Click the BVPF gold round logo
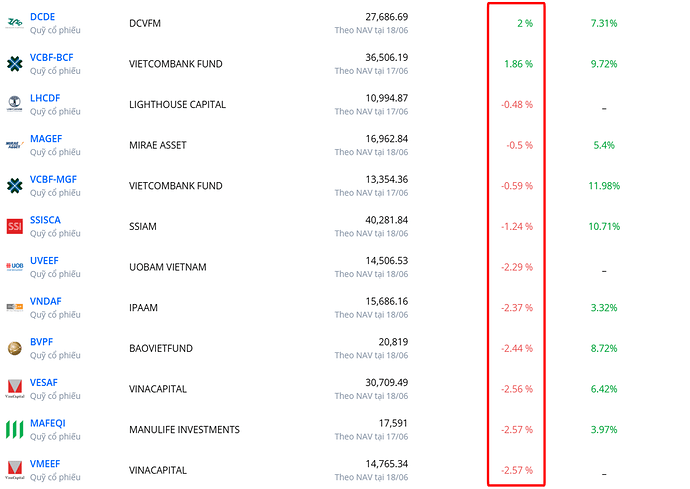Screen dimensions: 690x489 coord(14,348)
